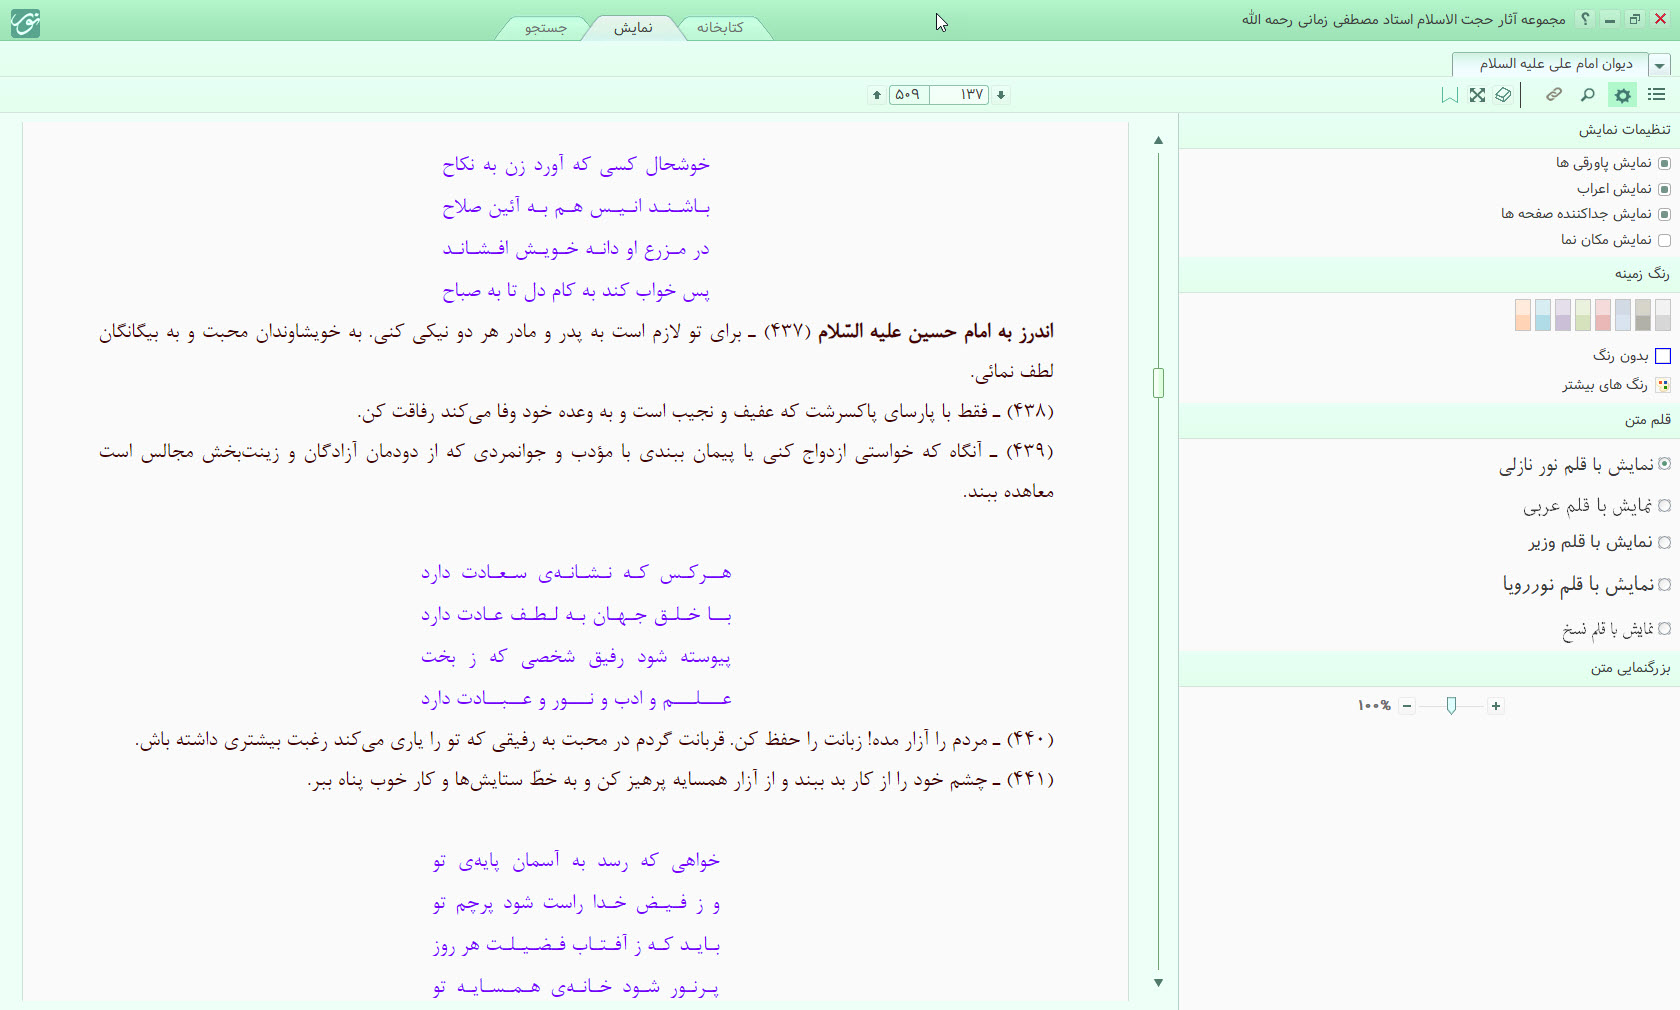Select the نمایش با قلم وزیر radio option
Viewport: 1680px width, 1010px height.
click(1664, 543)
